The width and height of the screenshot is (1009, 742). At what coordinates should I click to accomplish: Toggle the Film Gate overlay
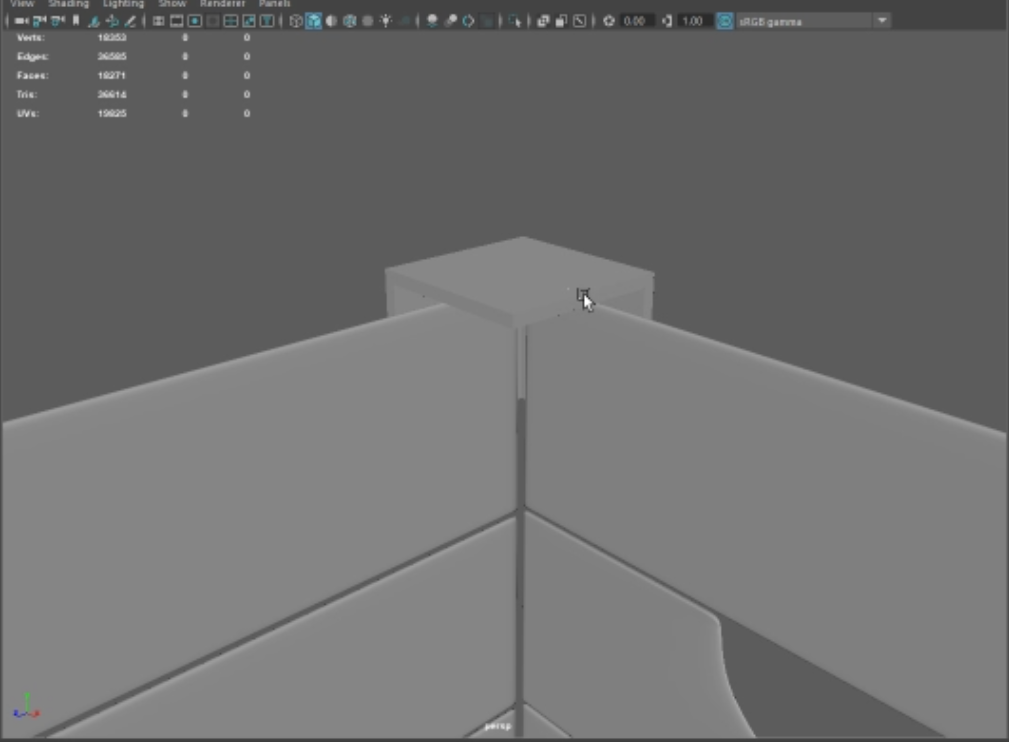pos(176,20)
